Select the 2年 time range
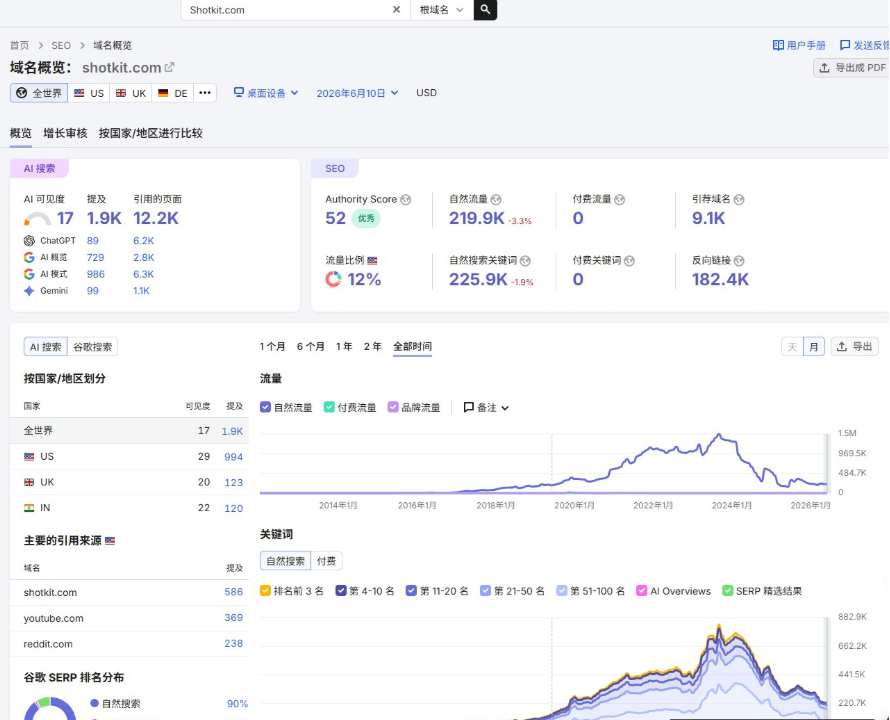 tap(372, 346)
